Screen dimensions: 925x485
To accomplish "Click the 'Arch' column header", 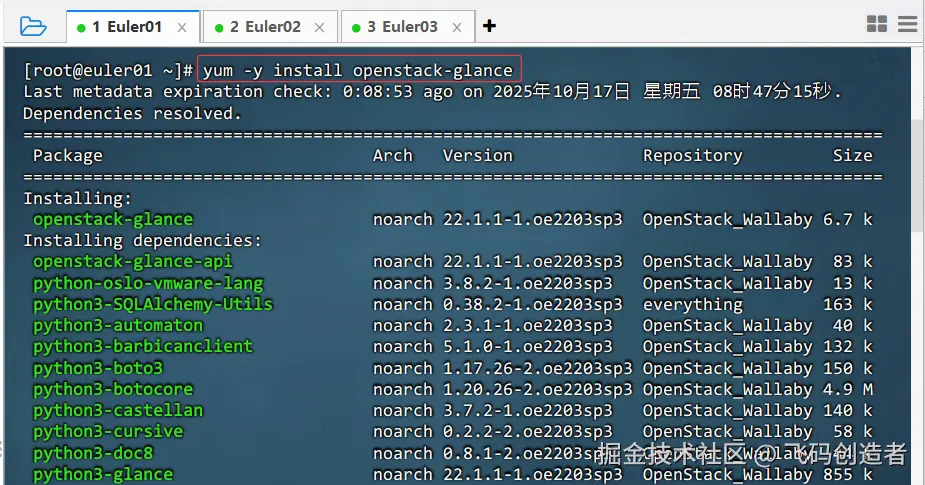I will tap(393, 156).
